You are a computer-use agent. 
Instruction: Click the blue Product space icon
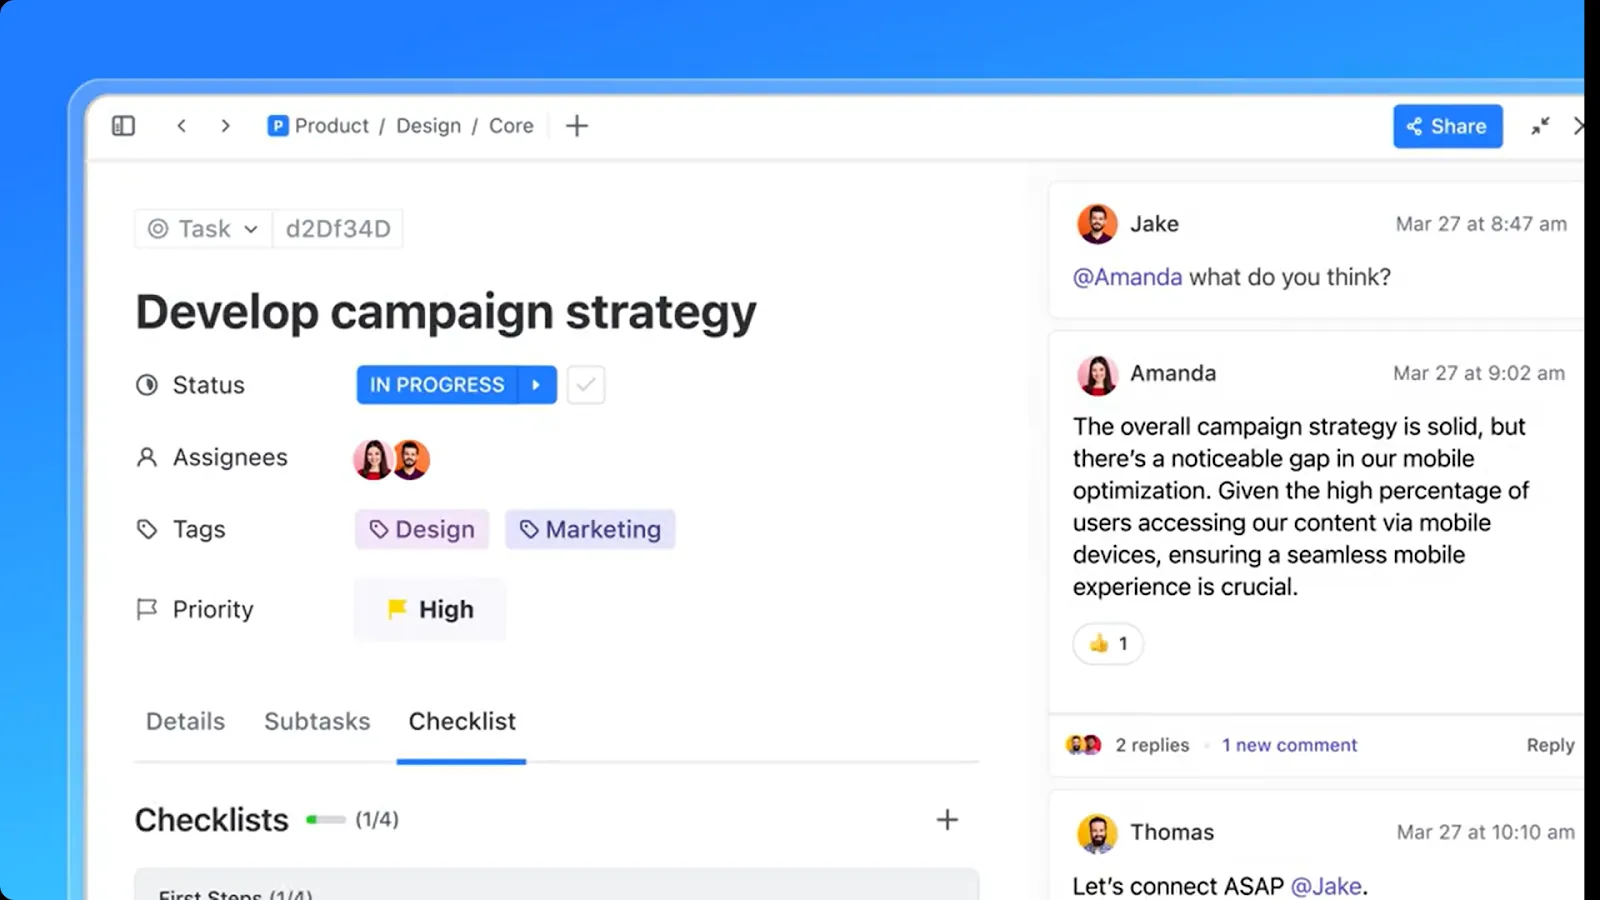278,126
